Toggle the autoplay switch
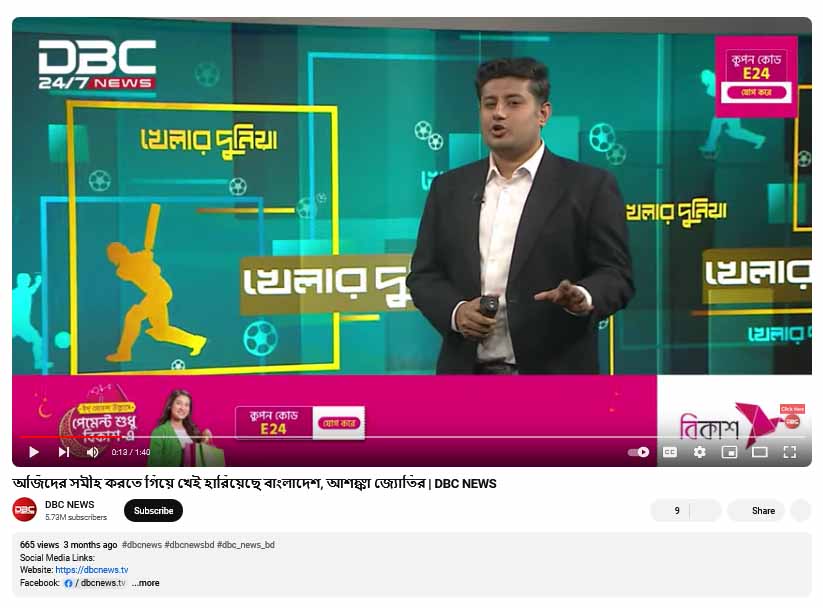823x608 pixels. [638, 452]
